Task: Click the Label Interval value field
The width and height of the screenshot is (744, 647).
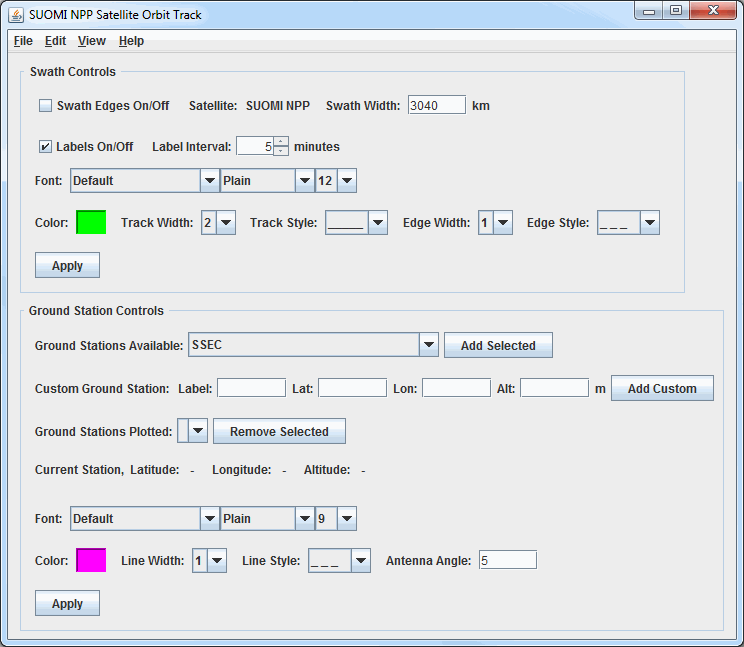Action: (x=255, y=147)
